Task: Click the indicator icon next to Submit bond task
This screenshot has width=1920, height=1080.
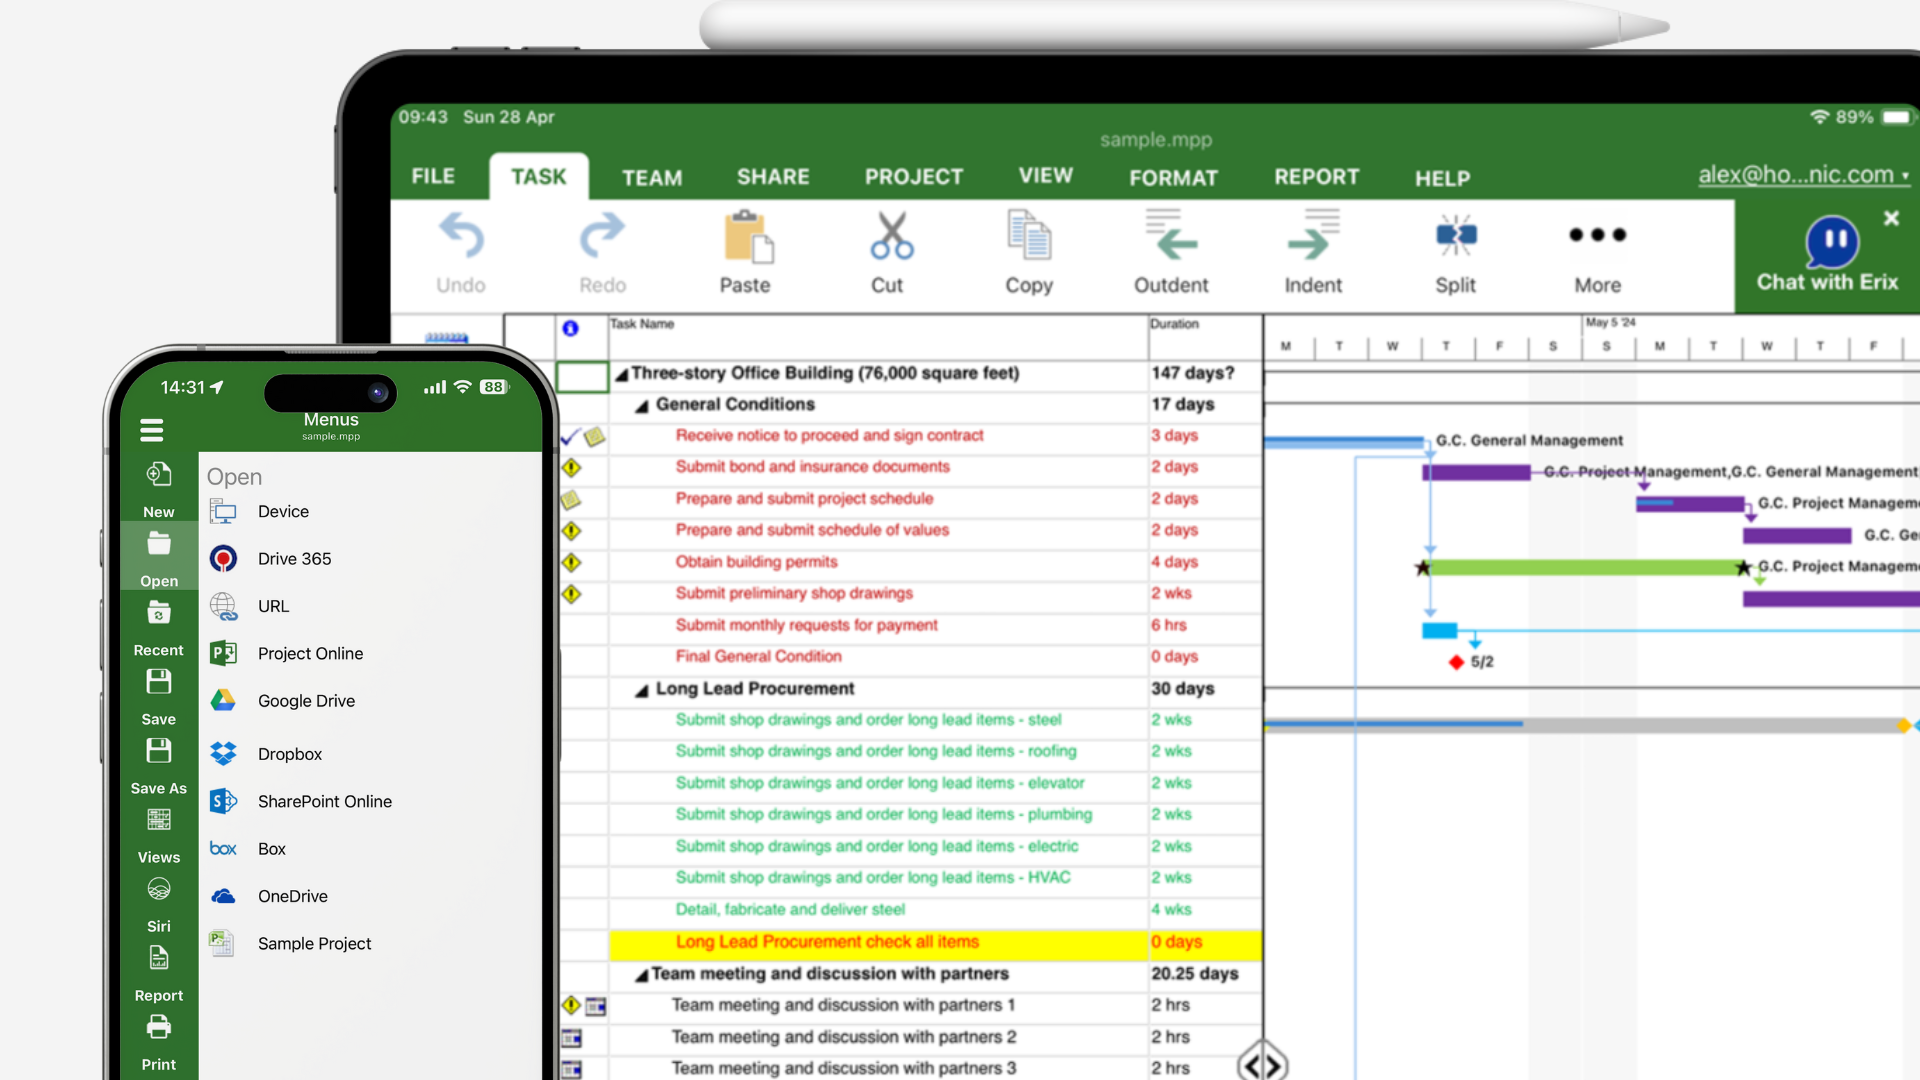Action: (x=571, y=467)
